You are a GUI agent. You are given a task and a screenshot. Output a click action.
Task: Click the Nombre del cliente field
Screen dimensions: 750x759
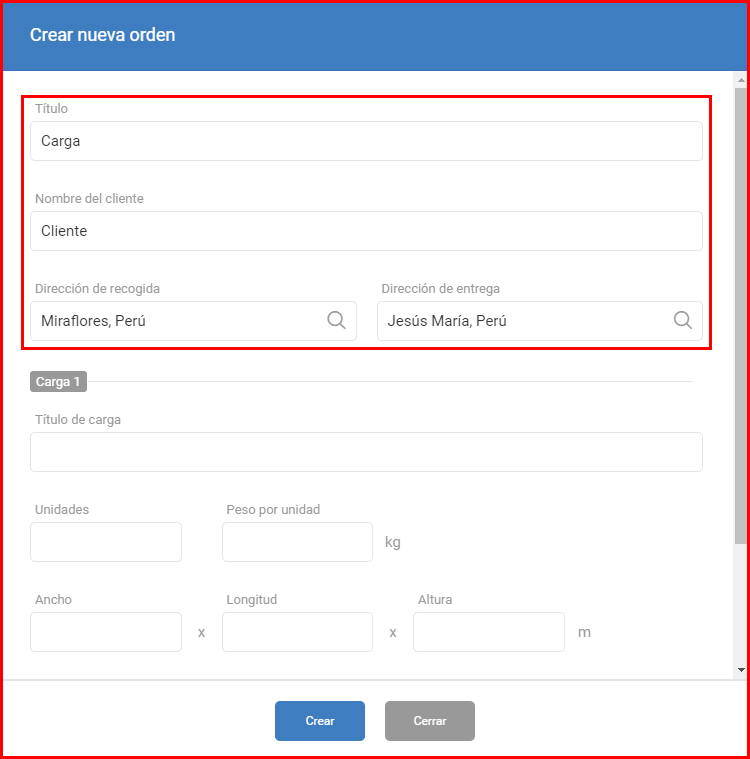(x=366, y=231)
